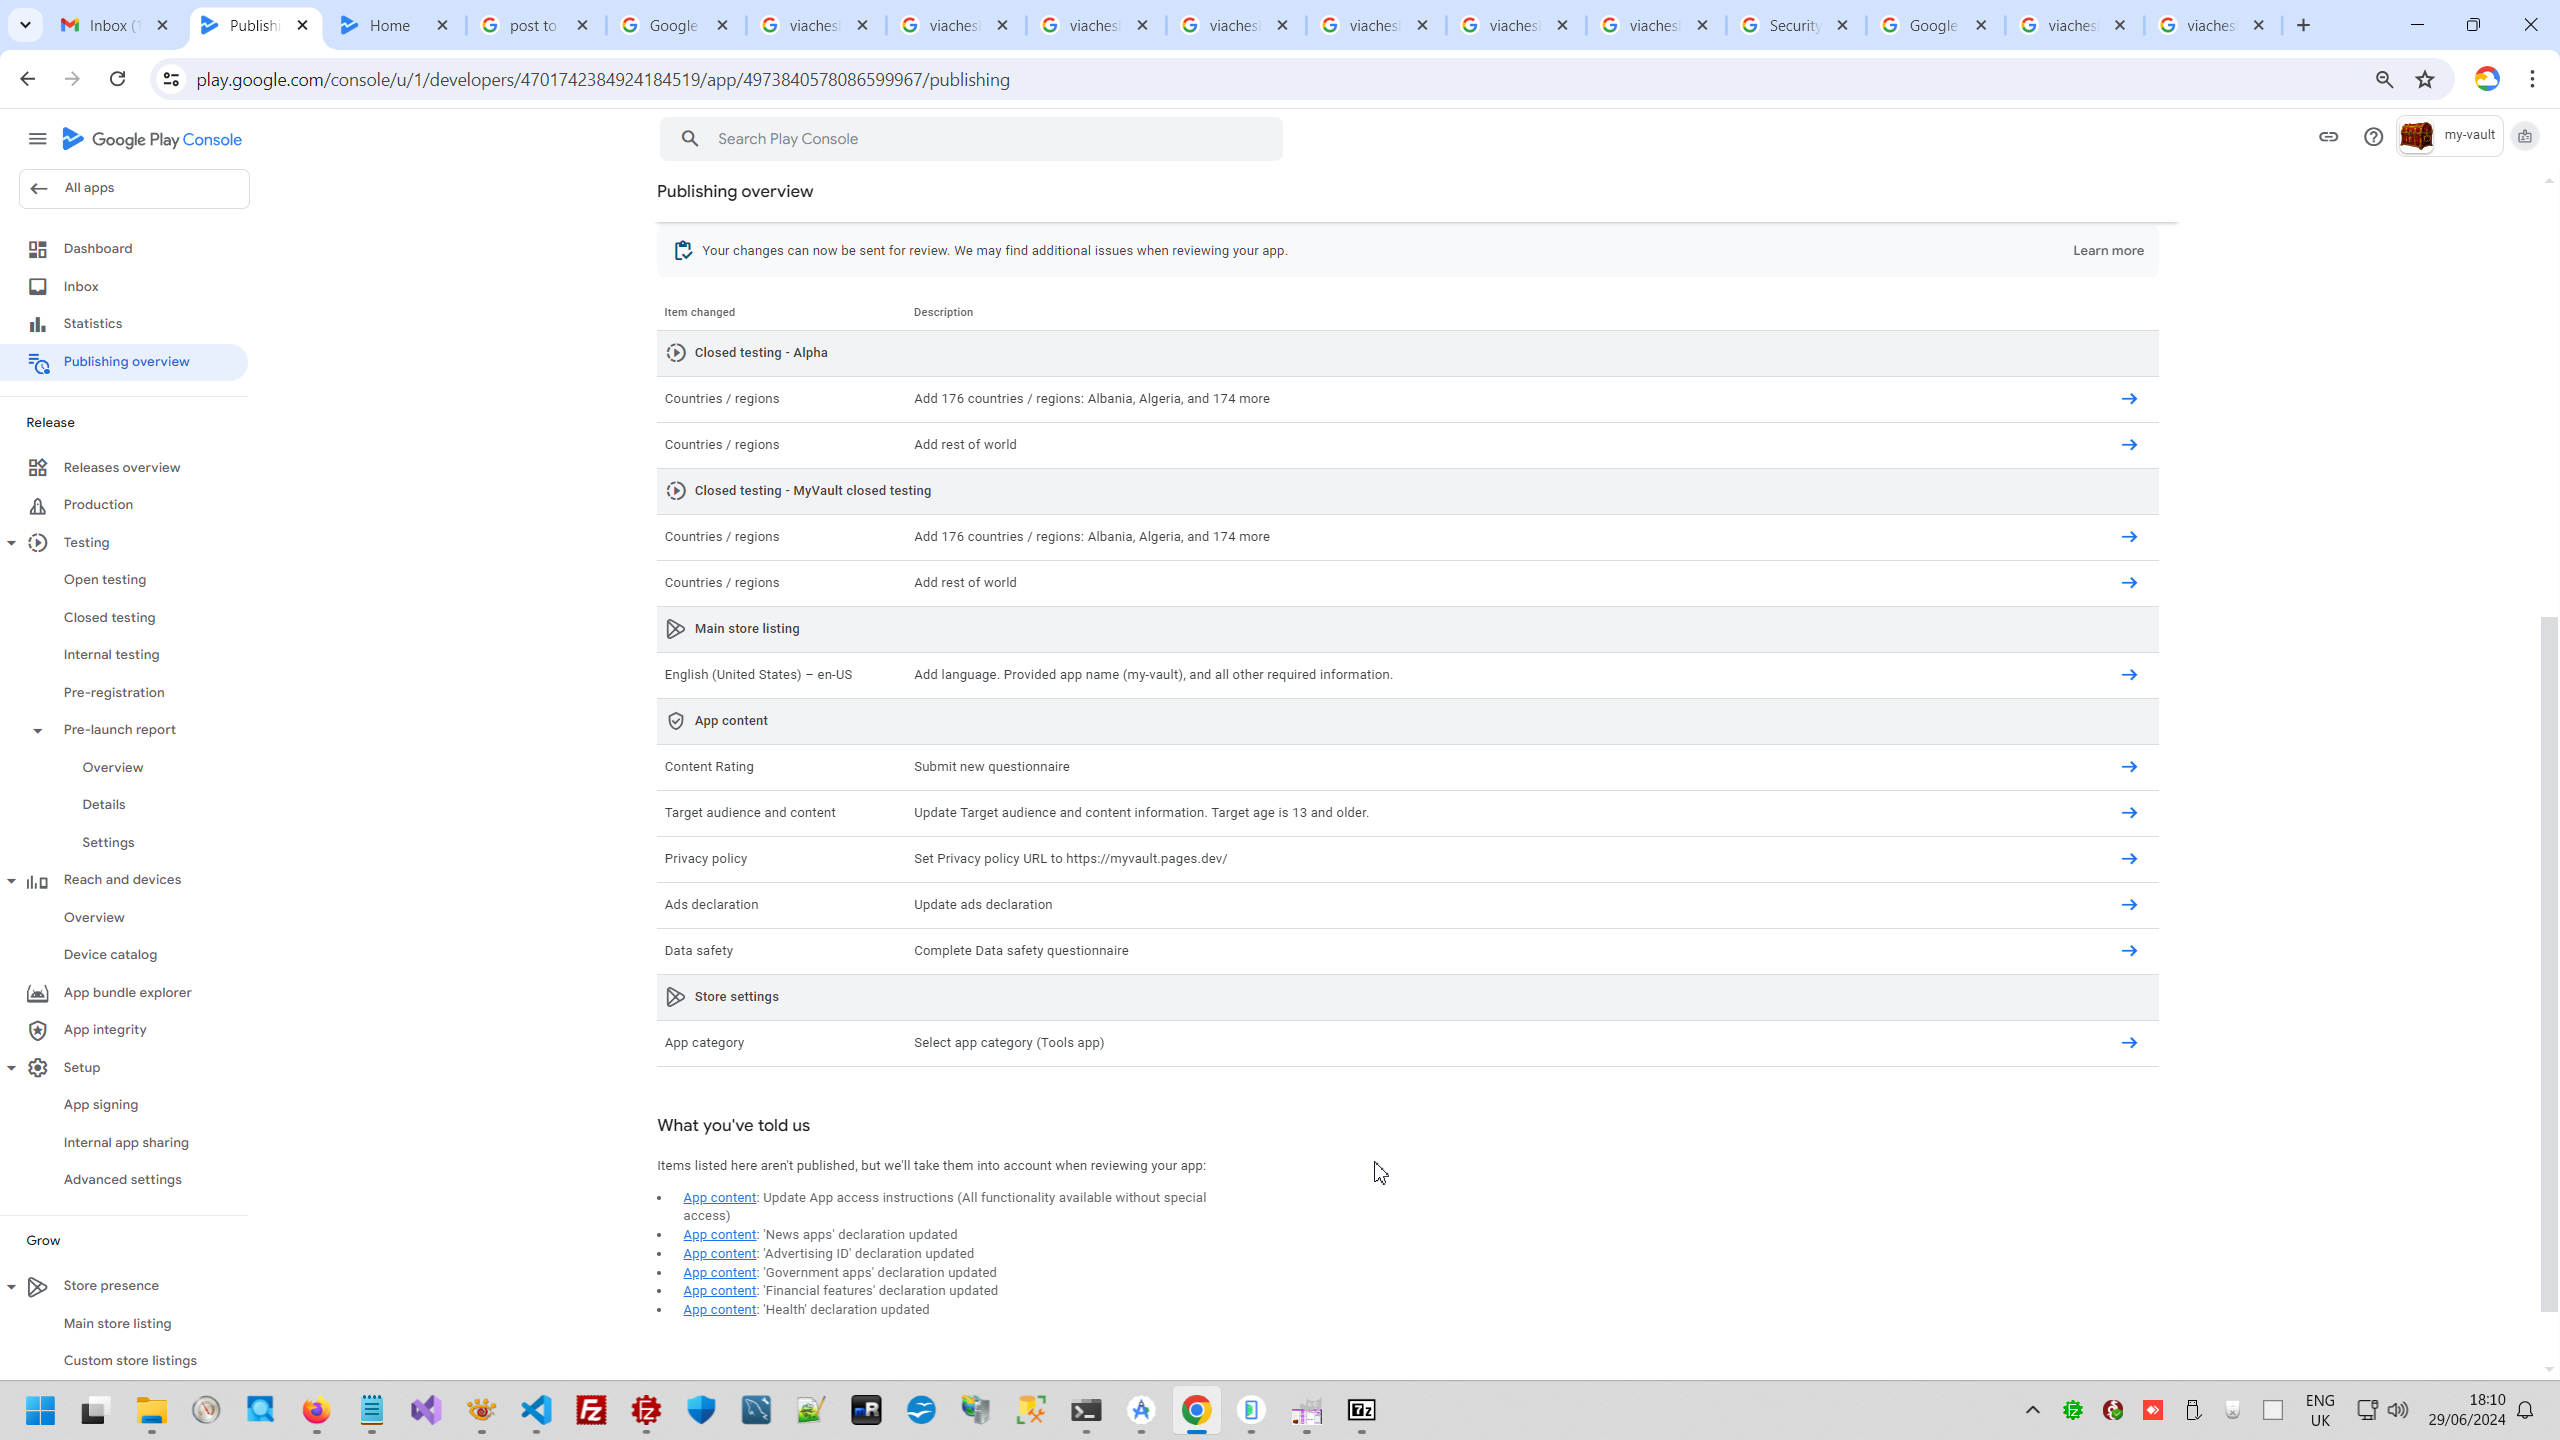Open the Play Console hamburger menu
This screenshot has height=1440, width=2560.
(x=37, y=139)
